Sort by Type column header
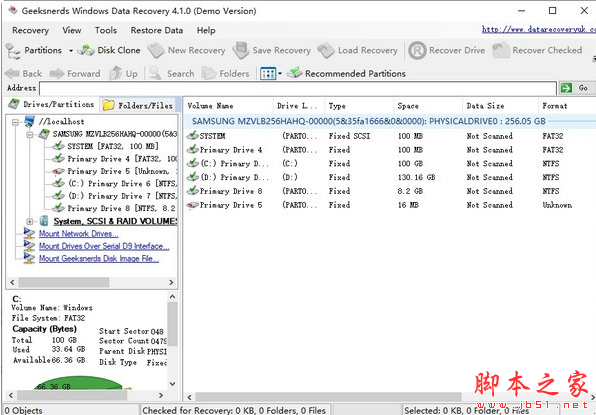 coord(359,106)
